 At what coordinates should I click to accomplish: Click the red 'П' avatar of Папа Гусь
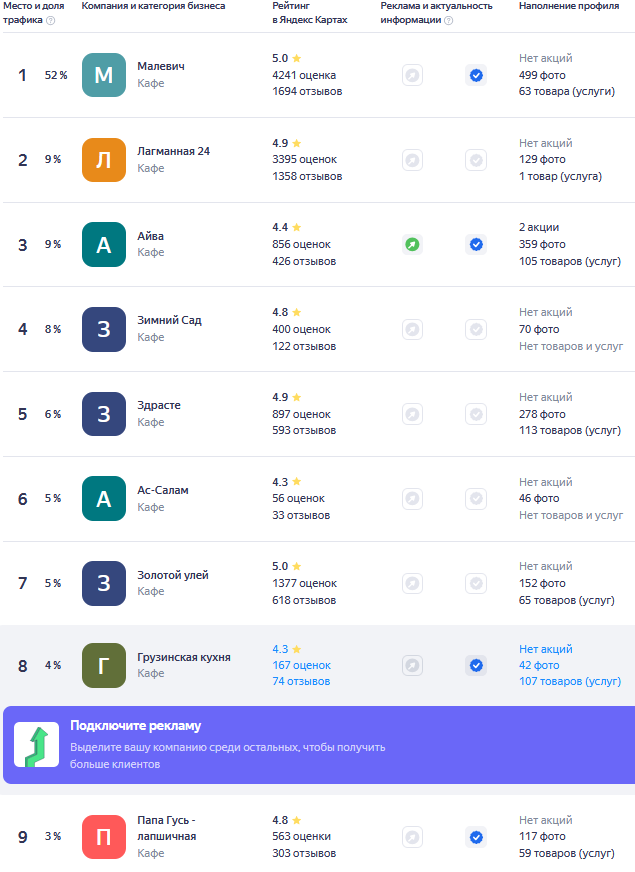[x=104, y=837]
